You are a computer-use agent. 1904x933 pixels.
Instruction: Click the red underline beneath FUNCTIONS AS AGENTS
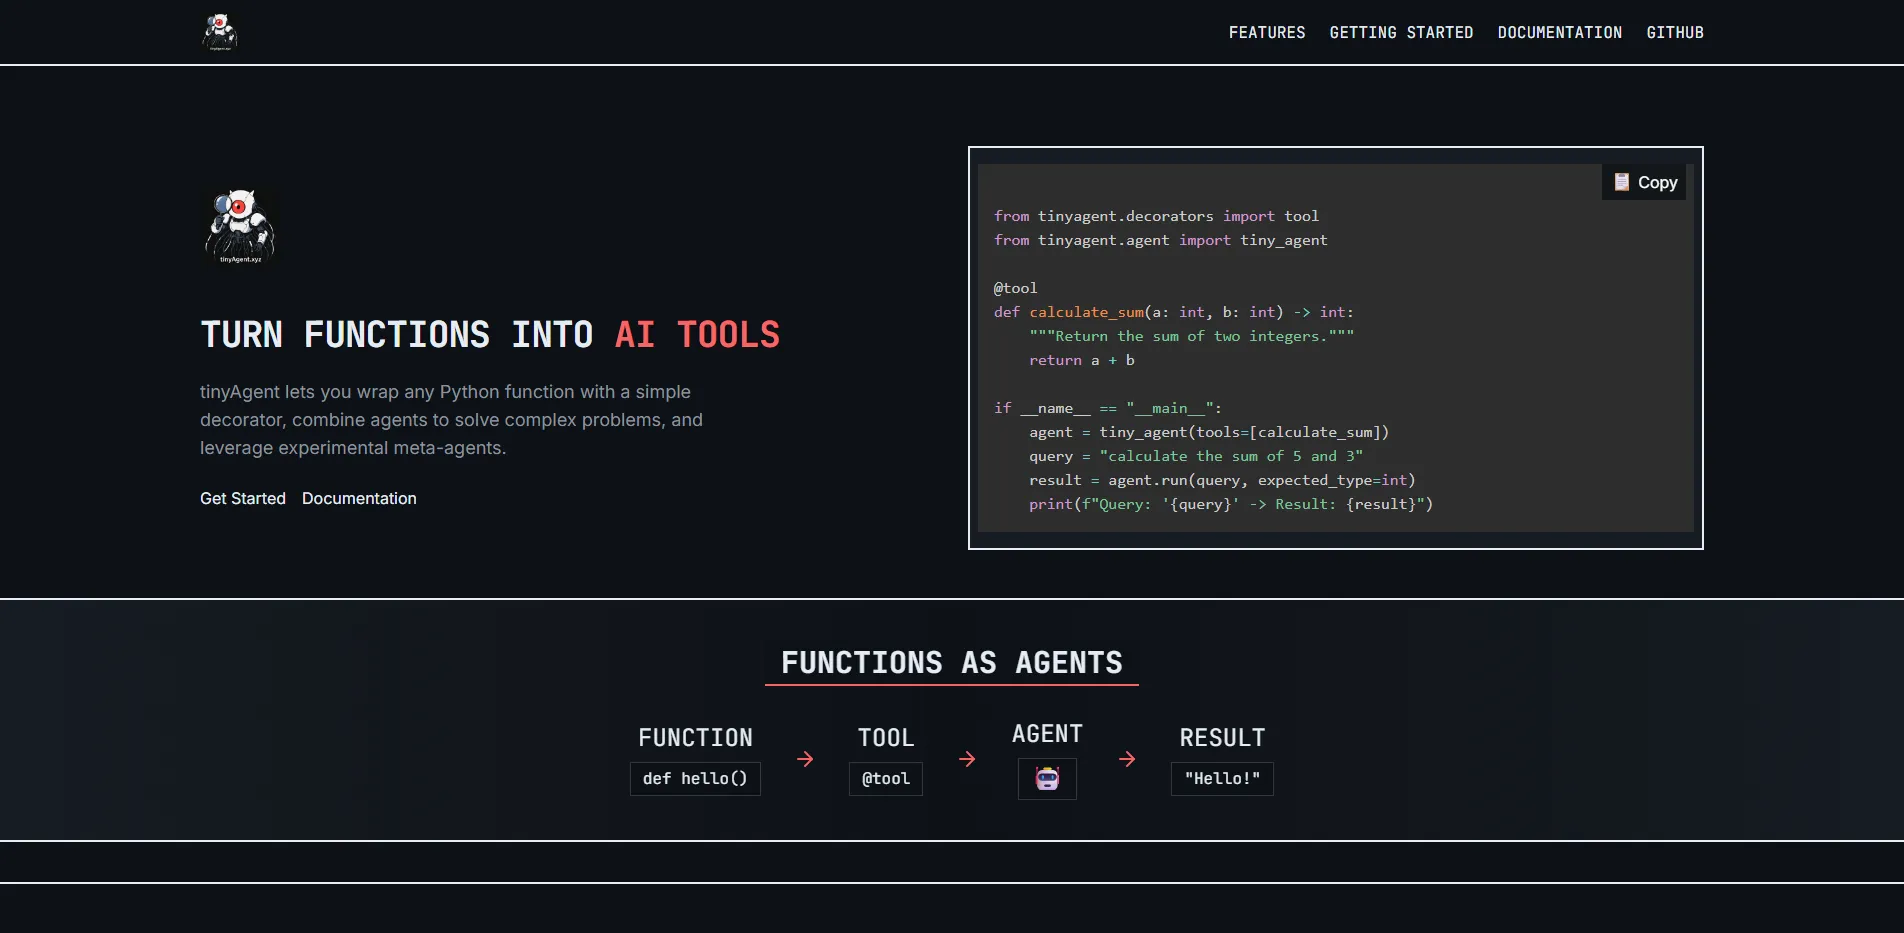click(951, 686)
